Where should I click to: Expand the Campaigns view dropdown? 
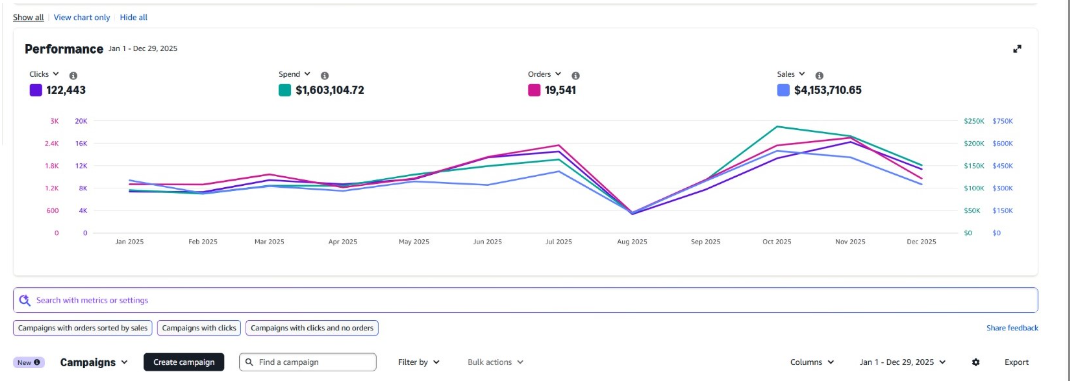coord(94,363)
